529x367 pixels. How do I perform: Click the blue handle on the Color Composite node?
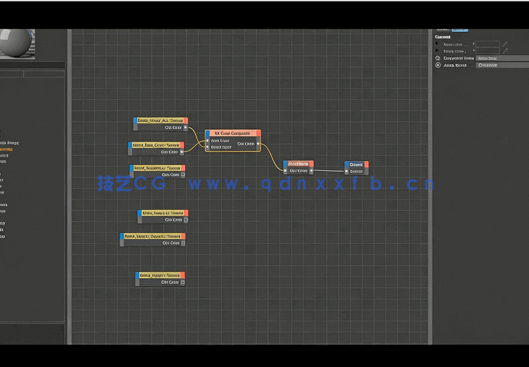[207, 134]
